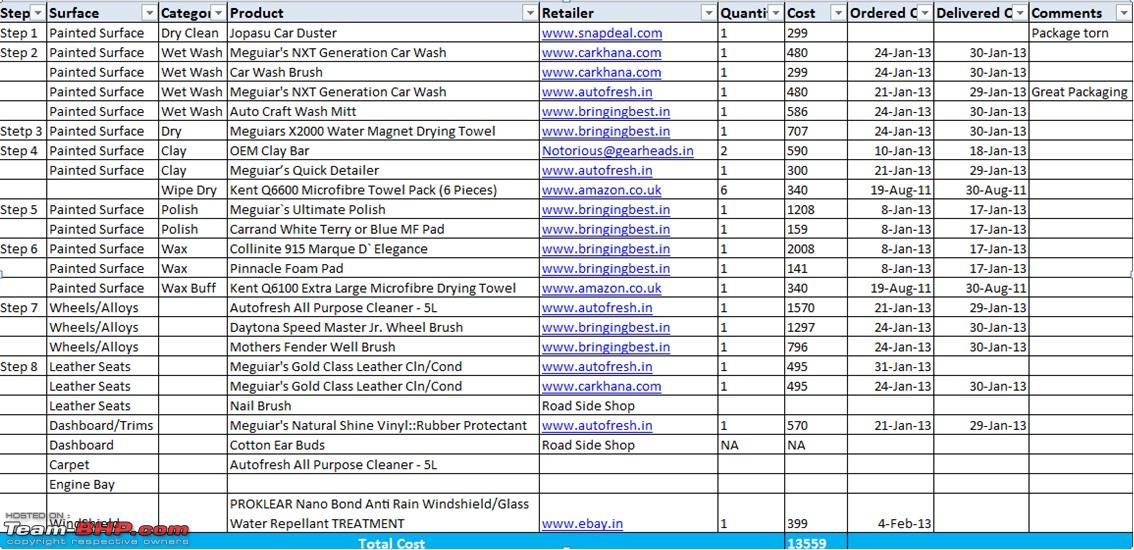This screenshot has height=550, width=1134.
Task: Expand the Delivered column filter dropdown
Action: point(1019,13)
